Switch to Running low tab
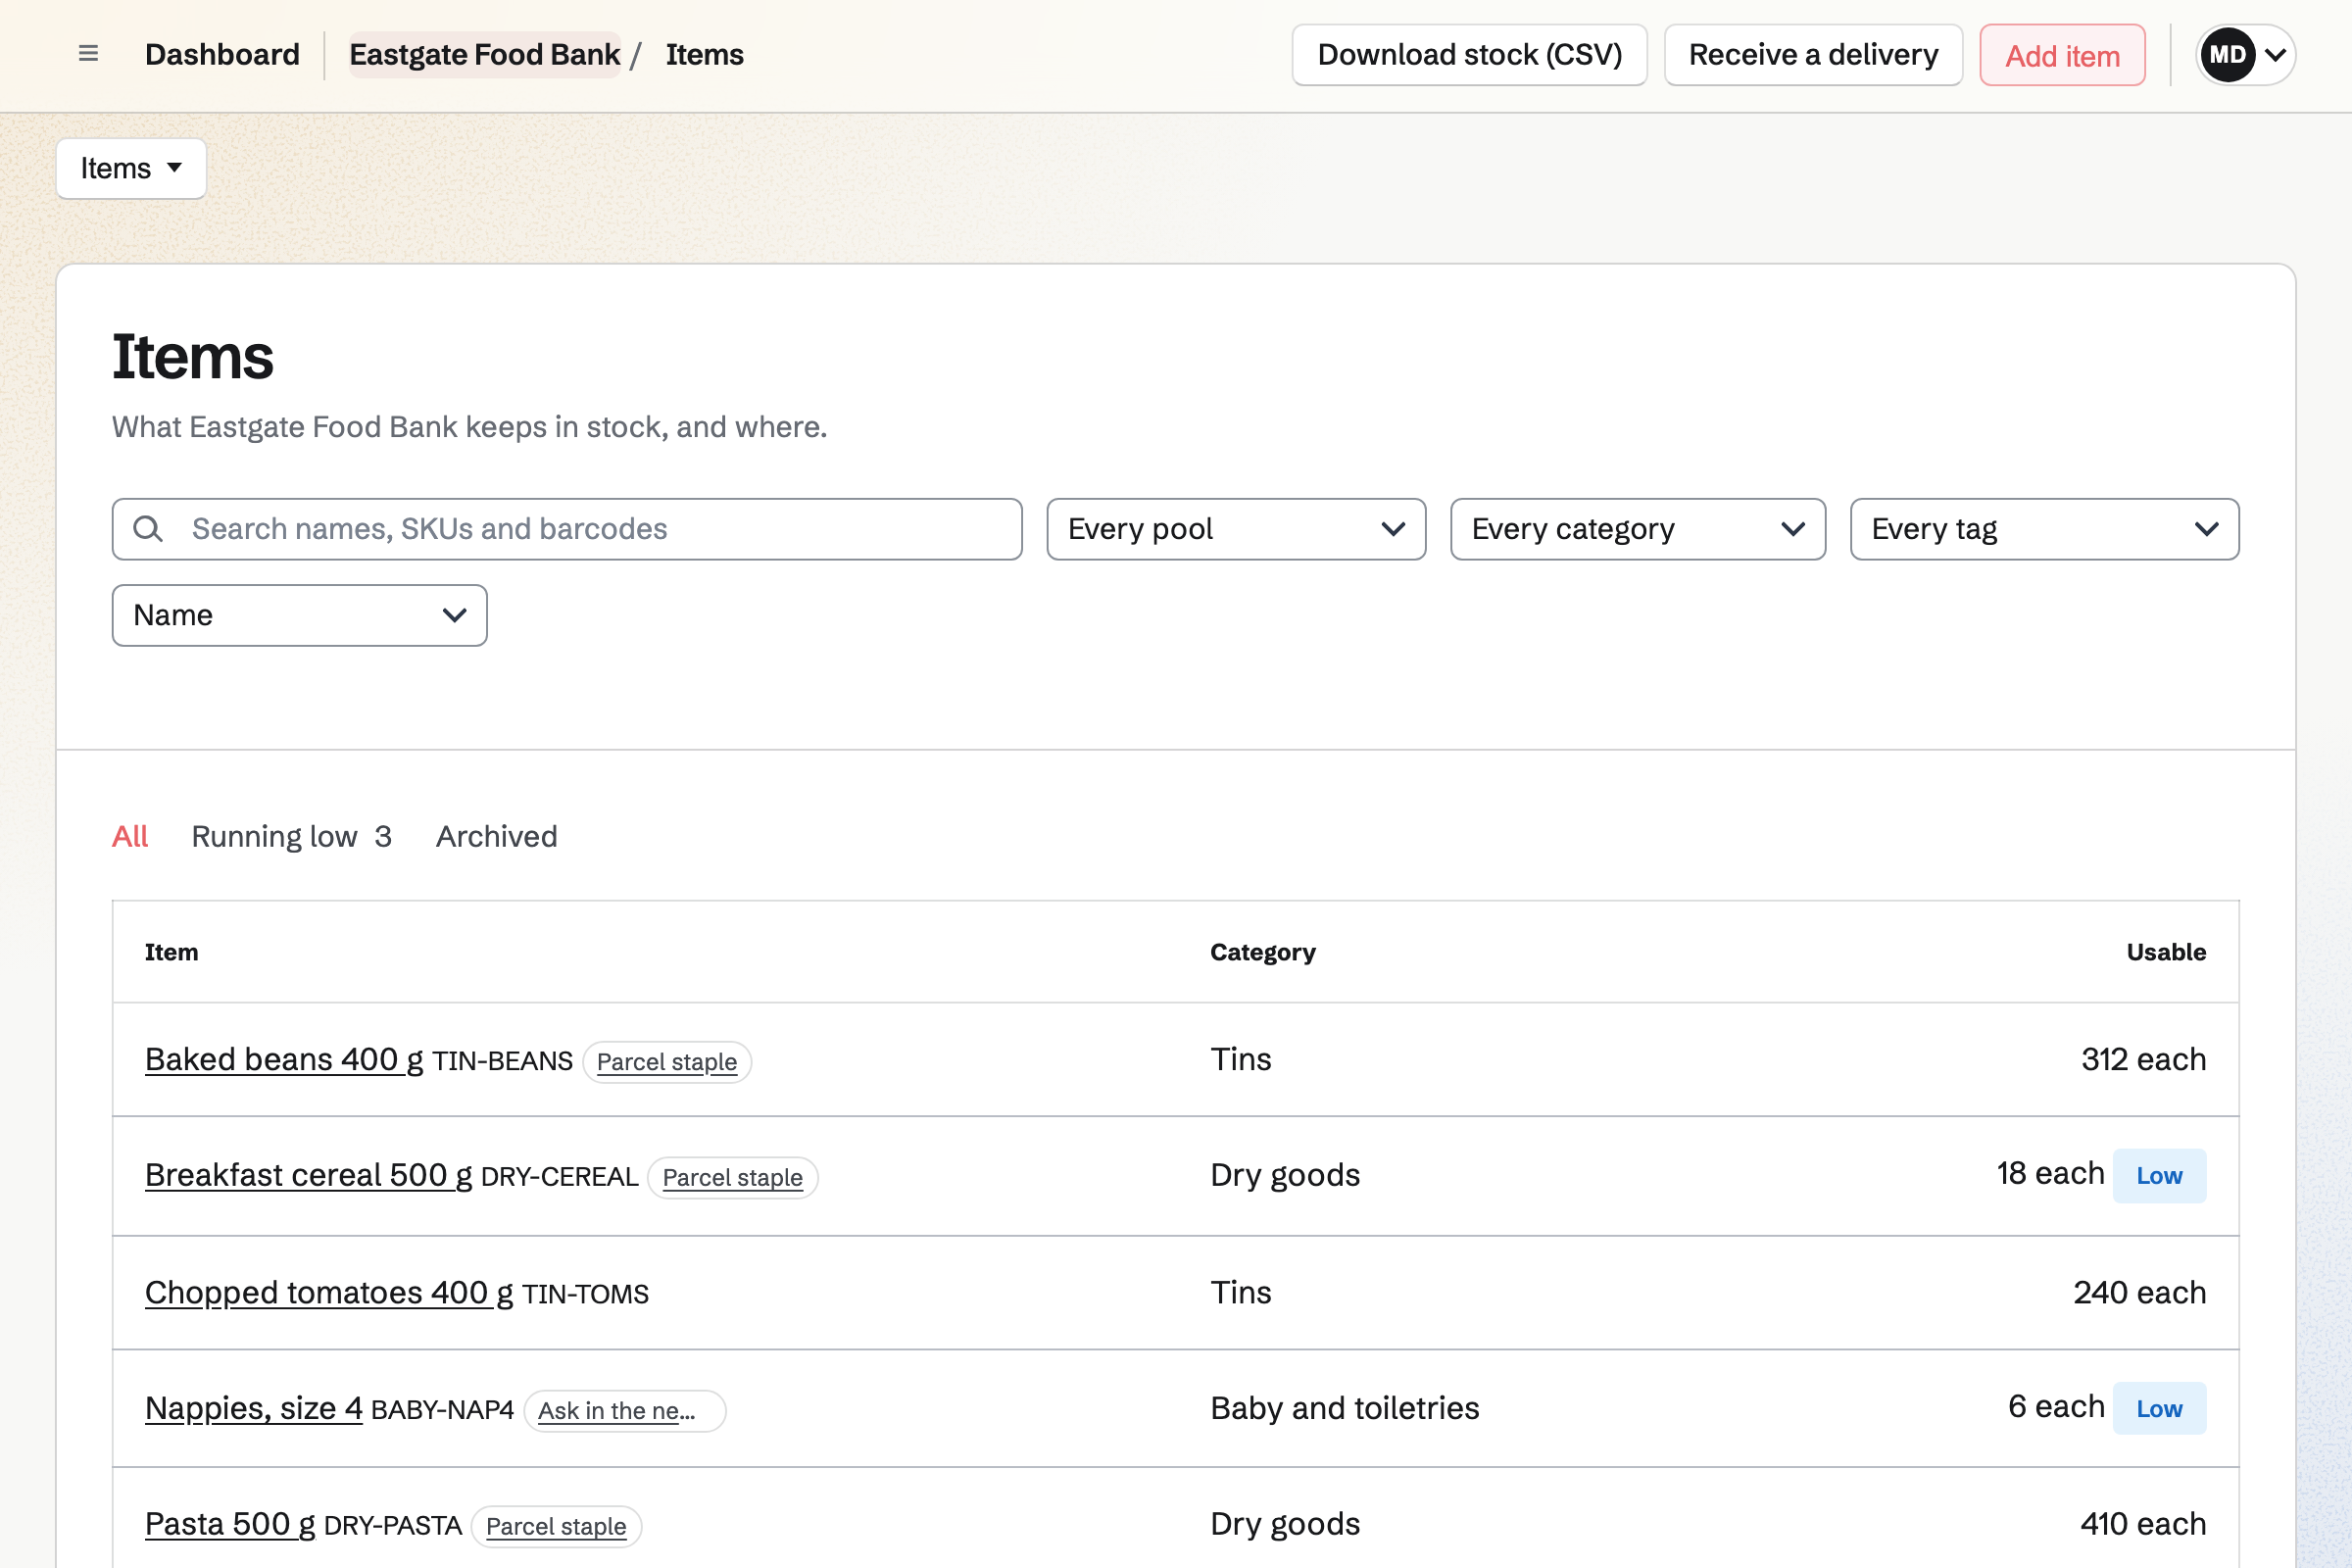The height and width of the screenshot is (1568, 2352). 291,836
